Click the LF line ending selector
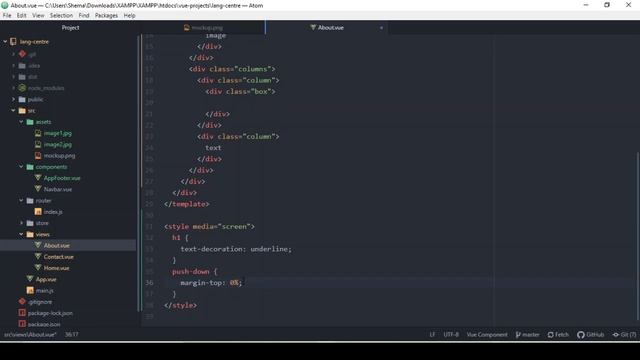640x360 pixels. 432,335
